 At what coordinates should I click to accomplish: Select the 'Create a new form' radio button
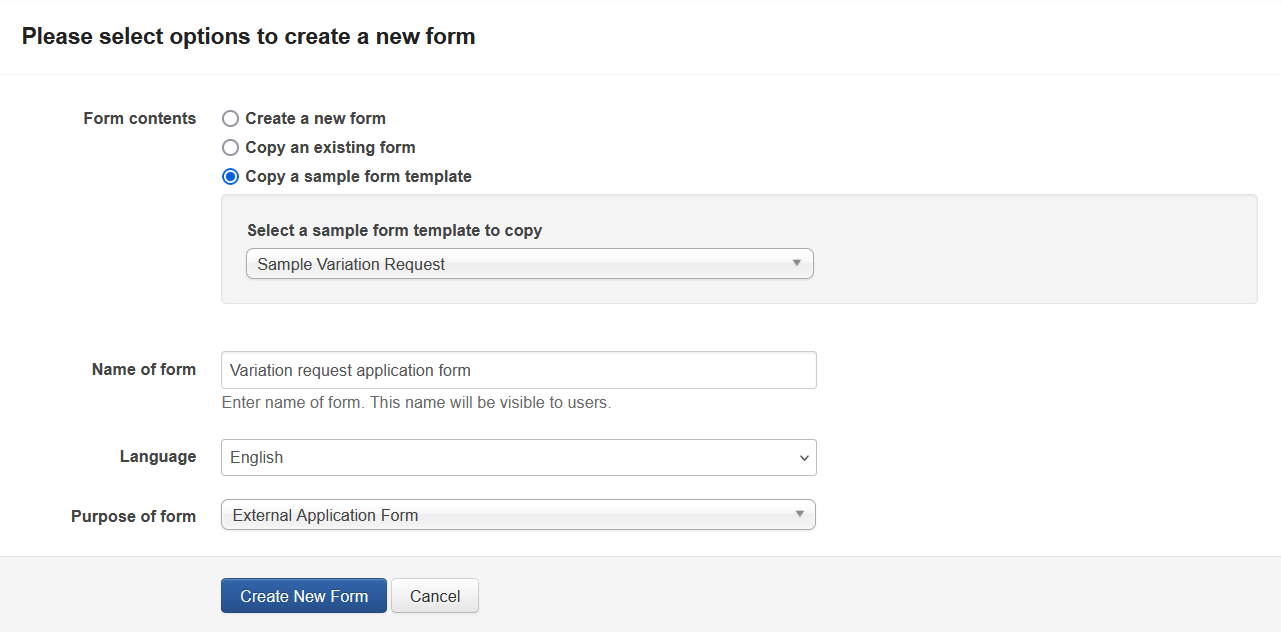230,119
